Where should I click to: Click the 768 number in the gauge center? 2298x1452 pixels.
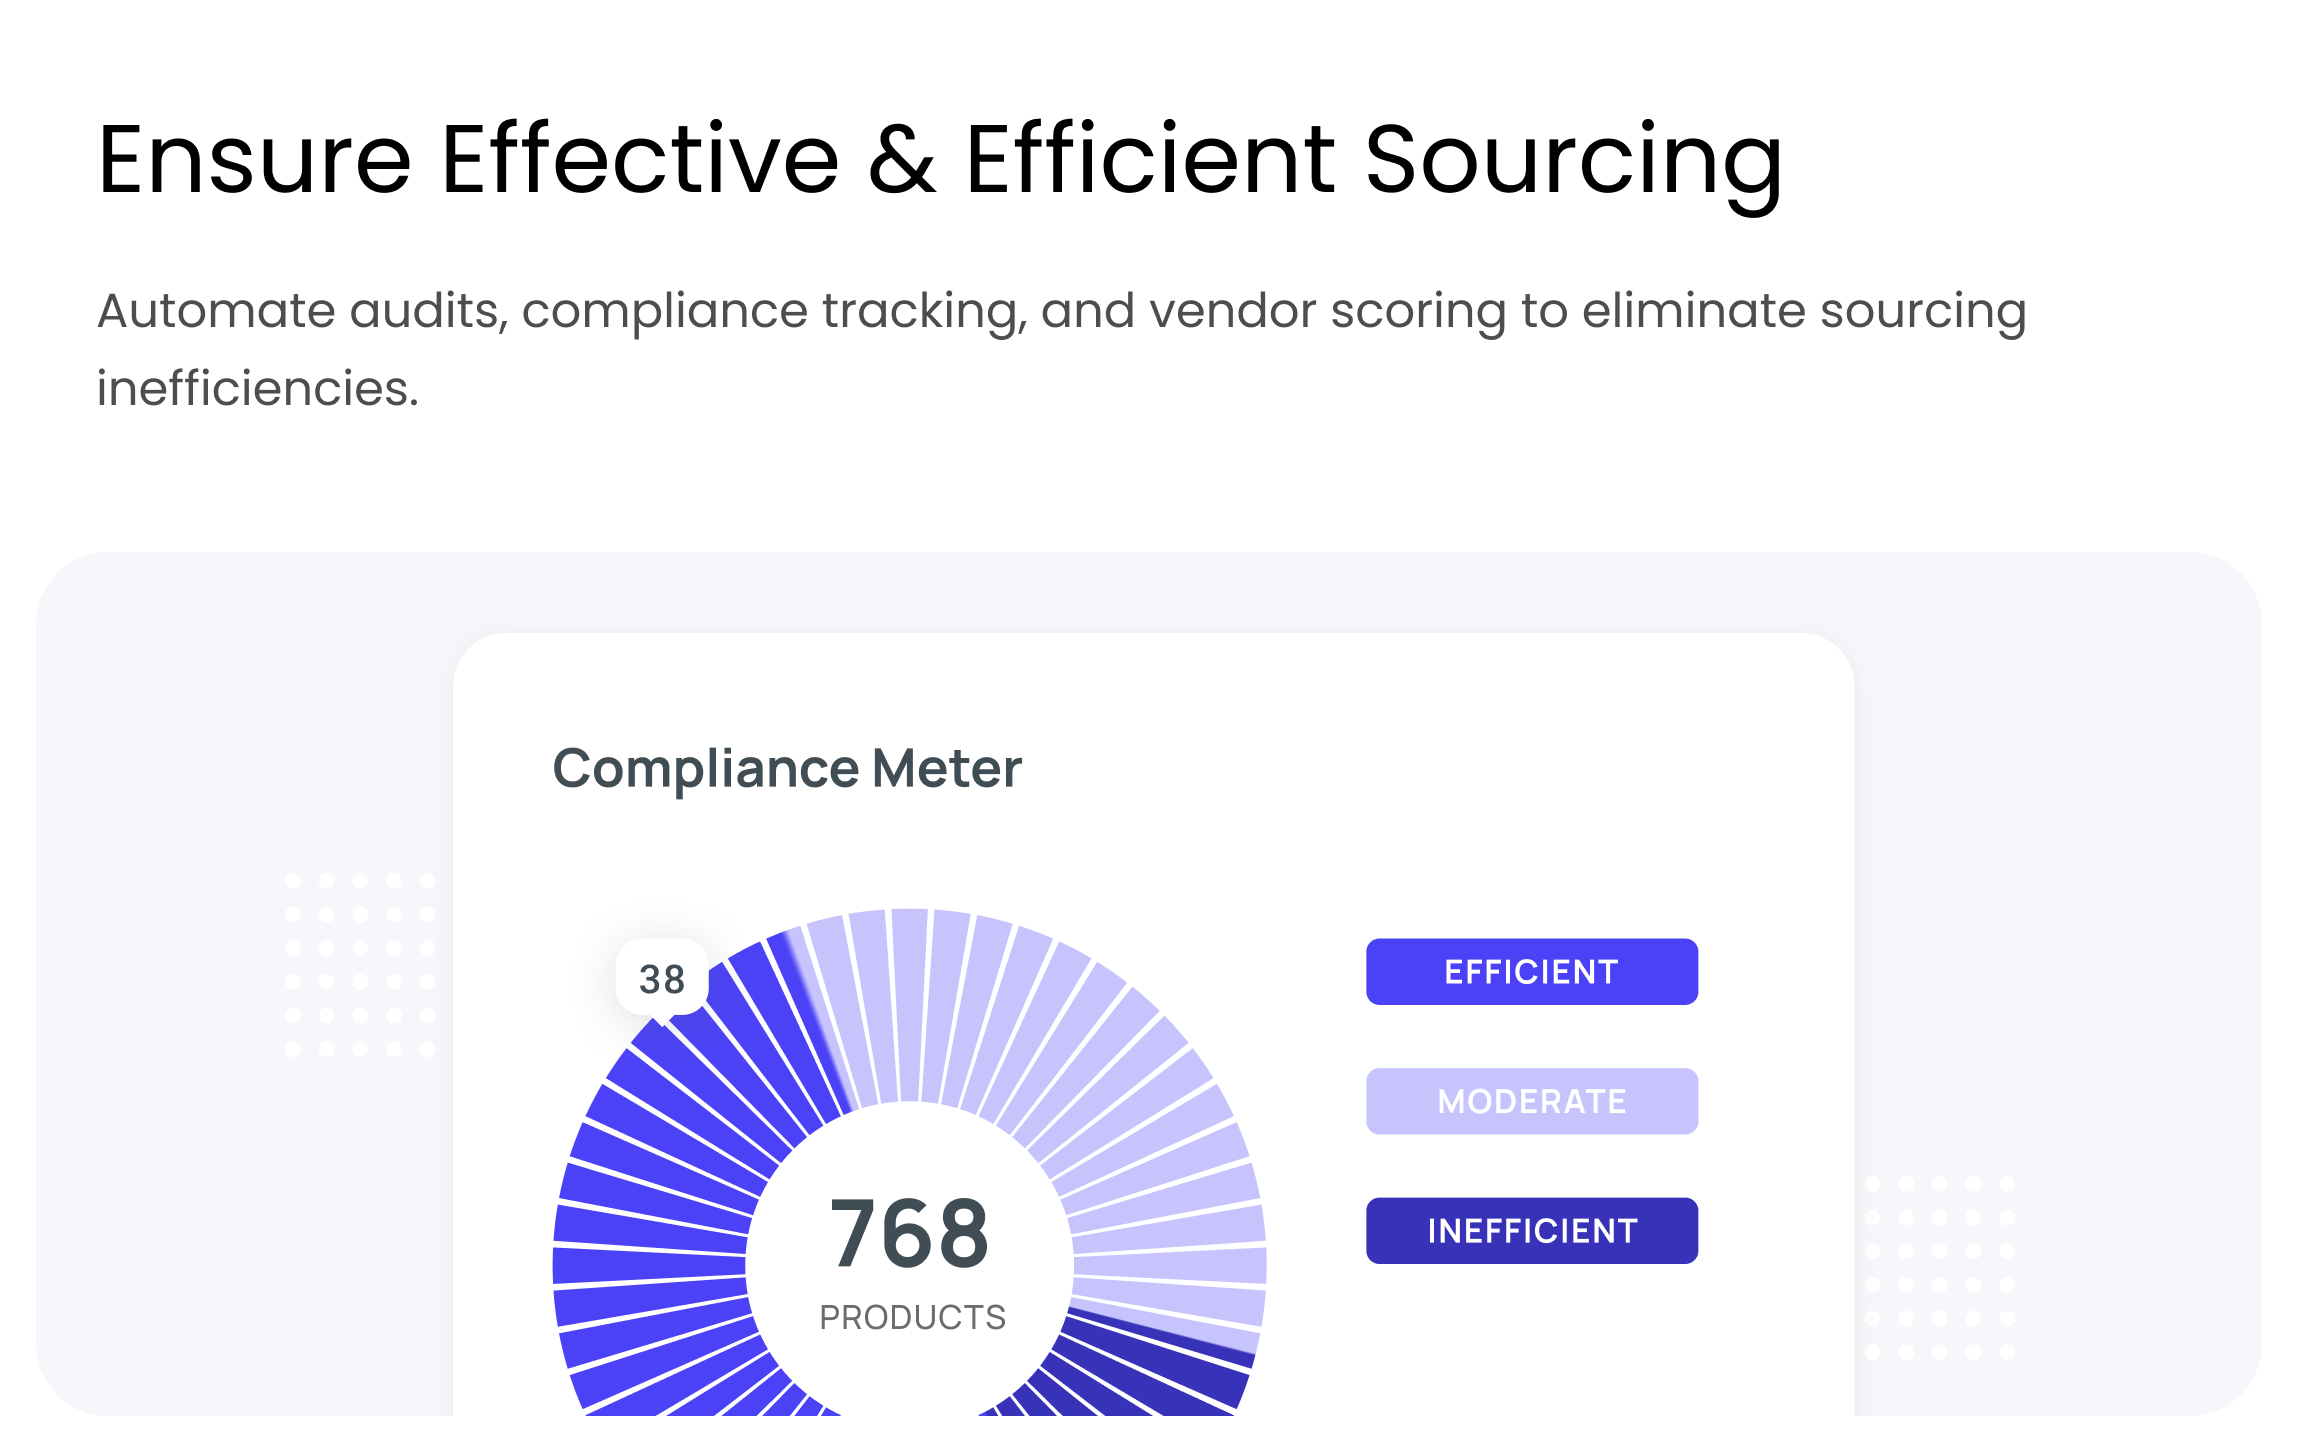pos(909,1233)
